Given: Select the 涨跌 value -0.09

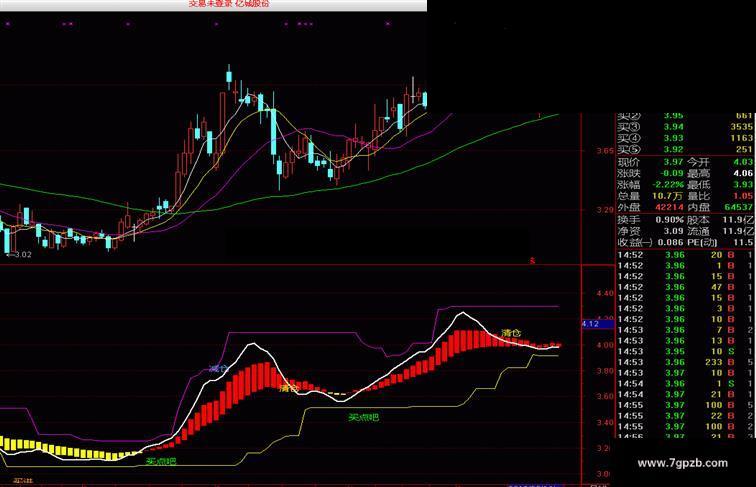Looking at the screenshot, I should click(672, 173).
